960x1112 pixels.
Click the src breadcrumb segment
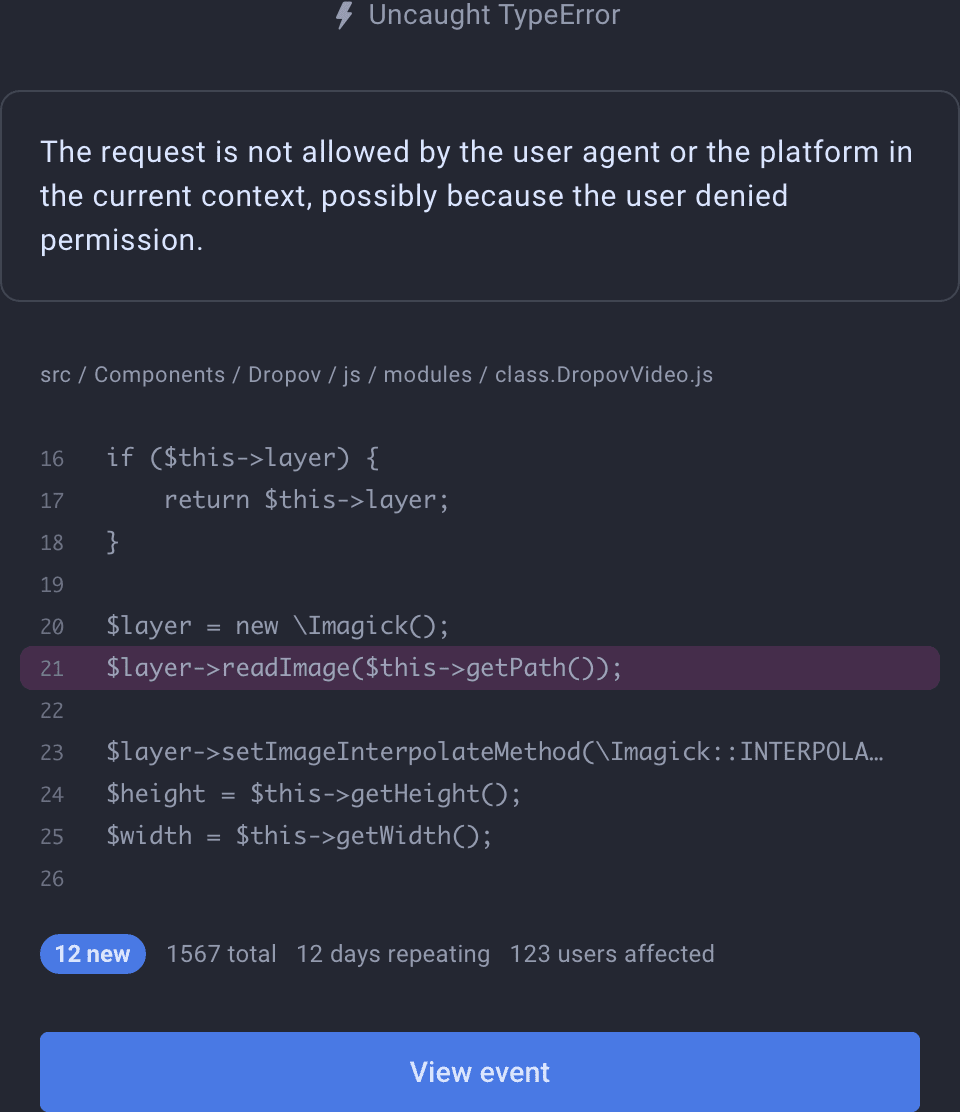56,375
